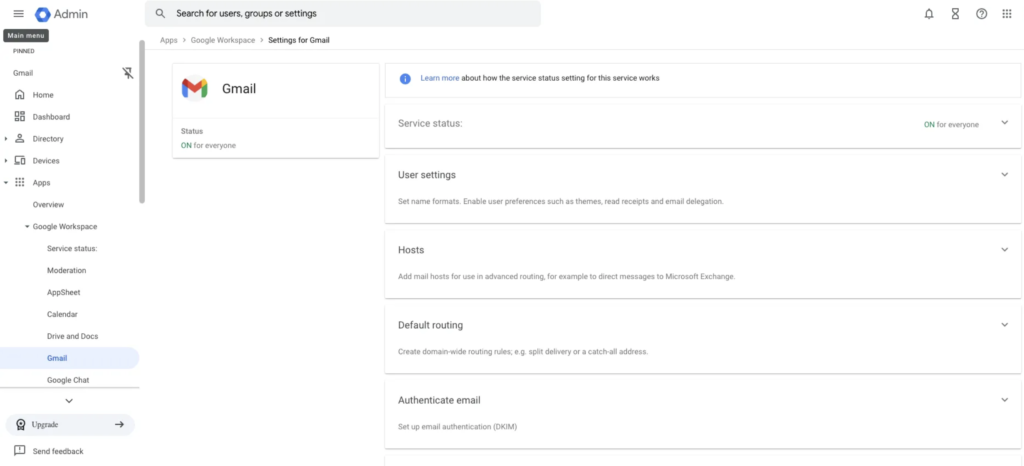Click the Upgrade arrow icon
Viewport: 1024px width, 466px height.
coord(120,424)
